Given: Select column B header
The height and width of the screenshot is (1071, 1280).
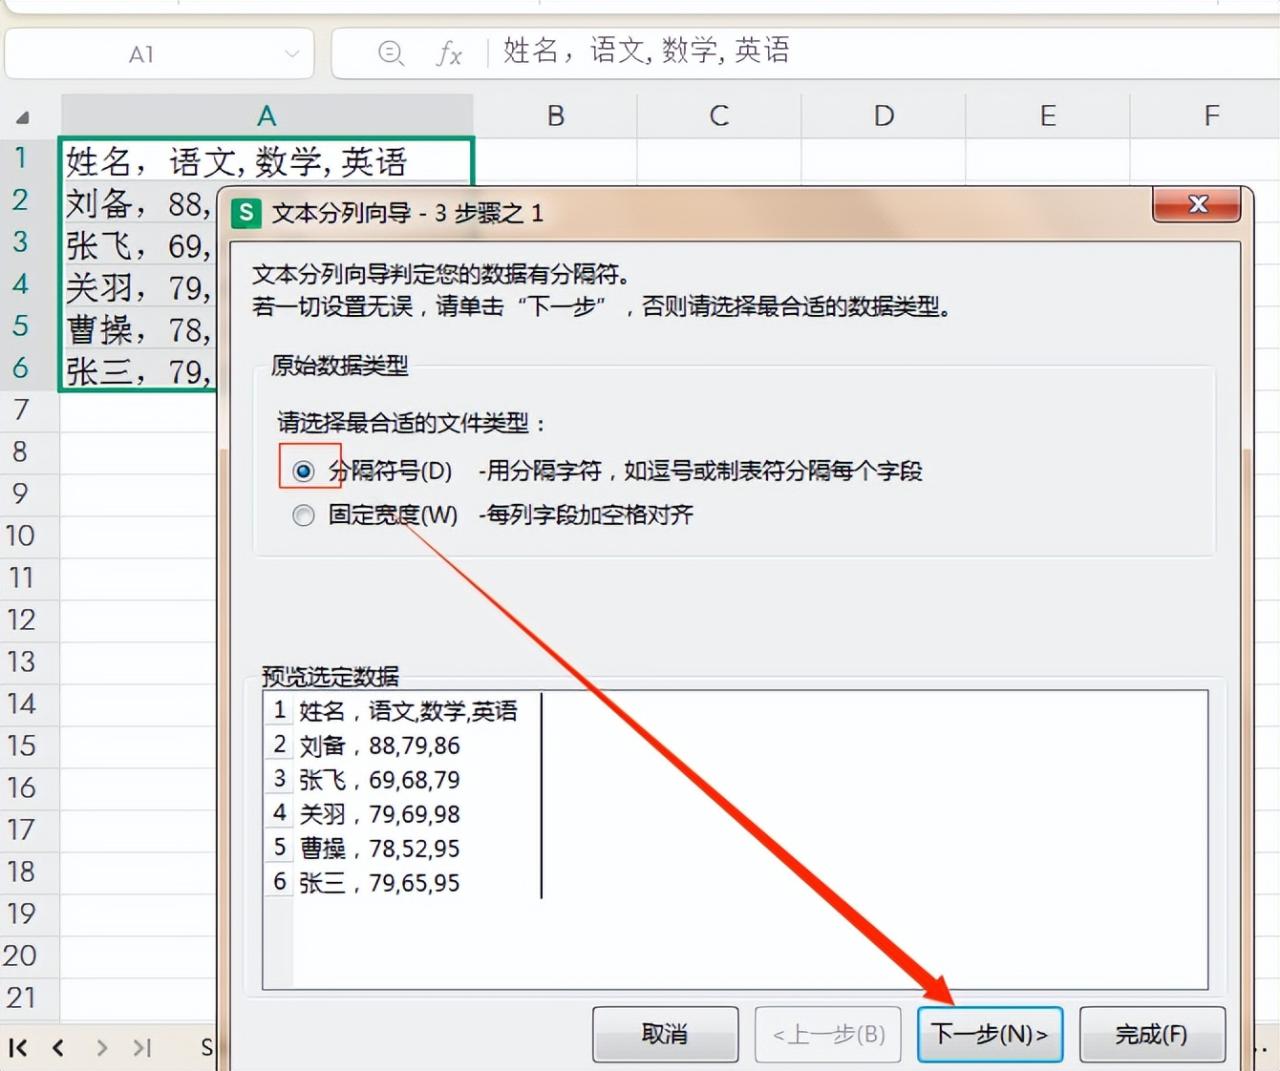Looking at the screenshot, I should point(555,116).
